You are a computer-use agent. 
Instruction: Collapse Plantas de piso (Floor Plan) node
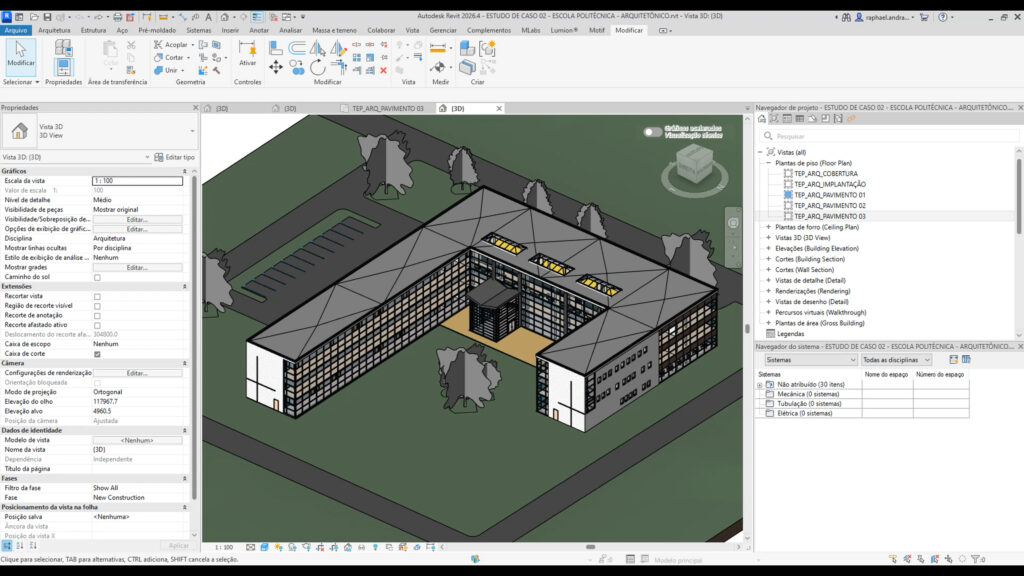769,163
